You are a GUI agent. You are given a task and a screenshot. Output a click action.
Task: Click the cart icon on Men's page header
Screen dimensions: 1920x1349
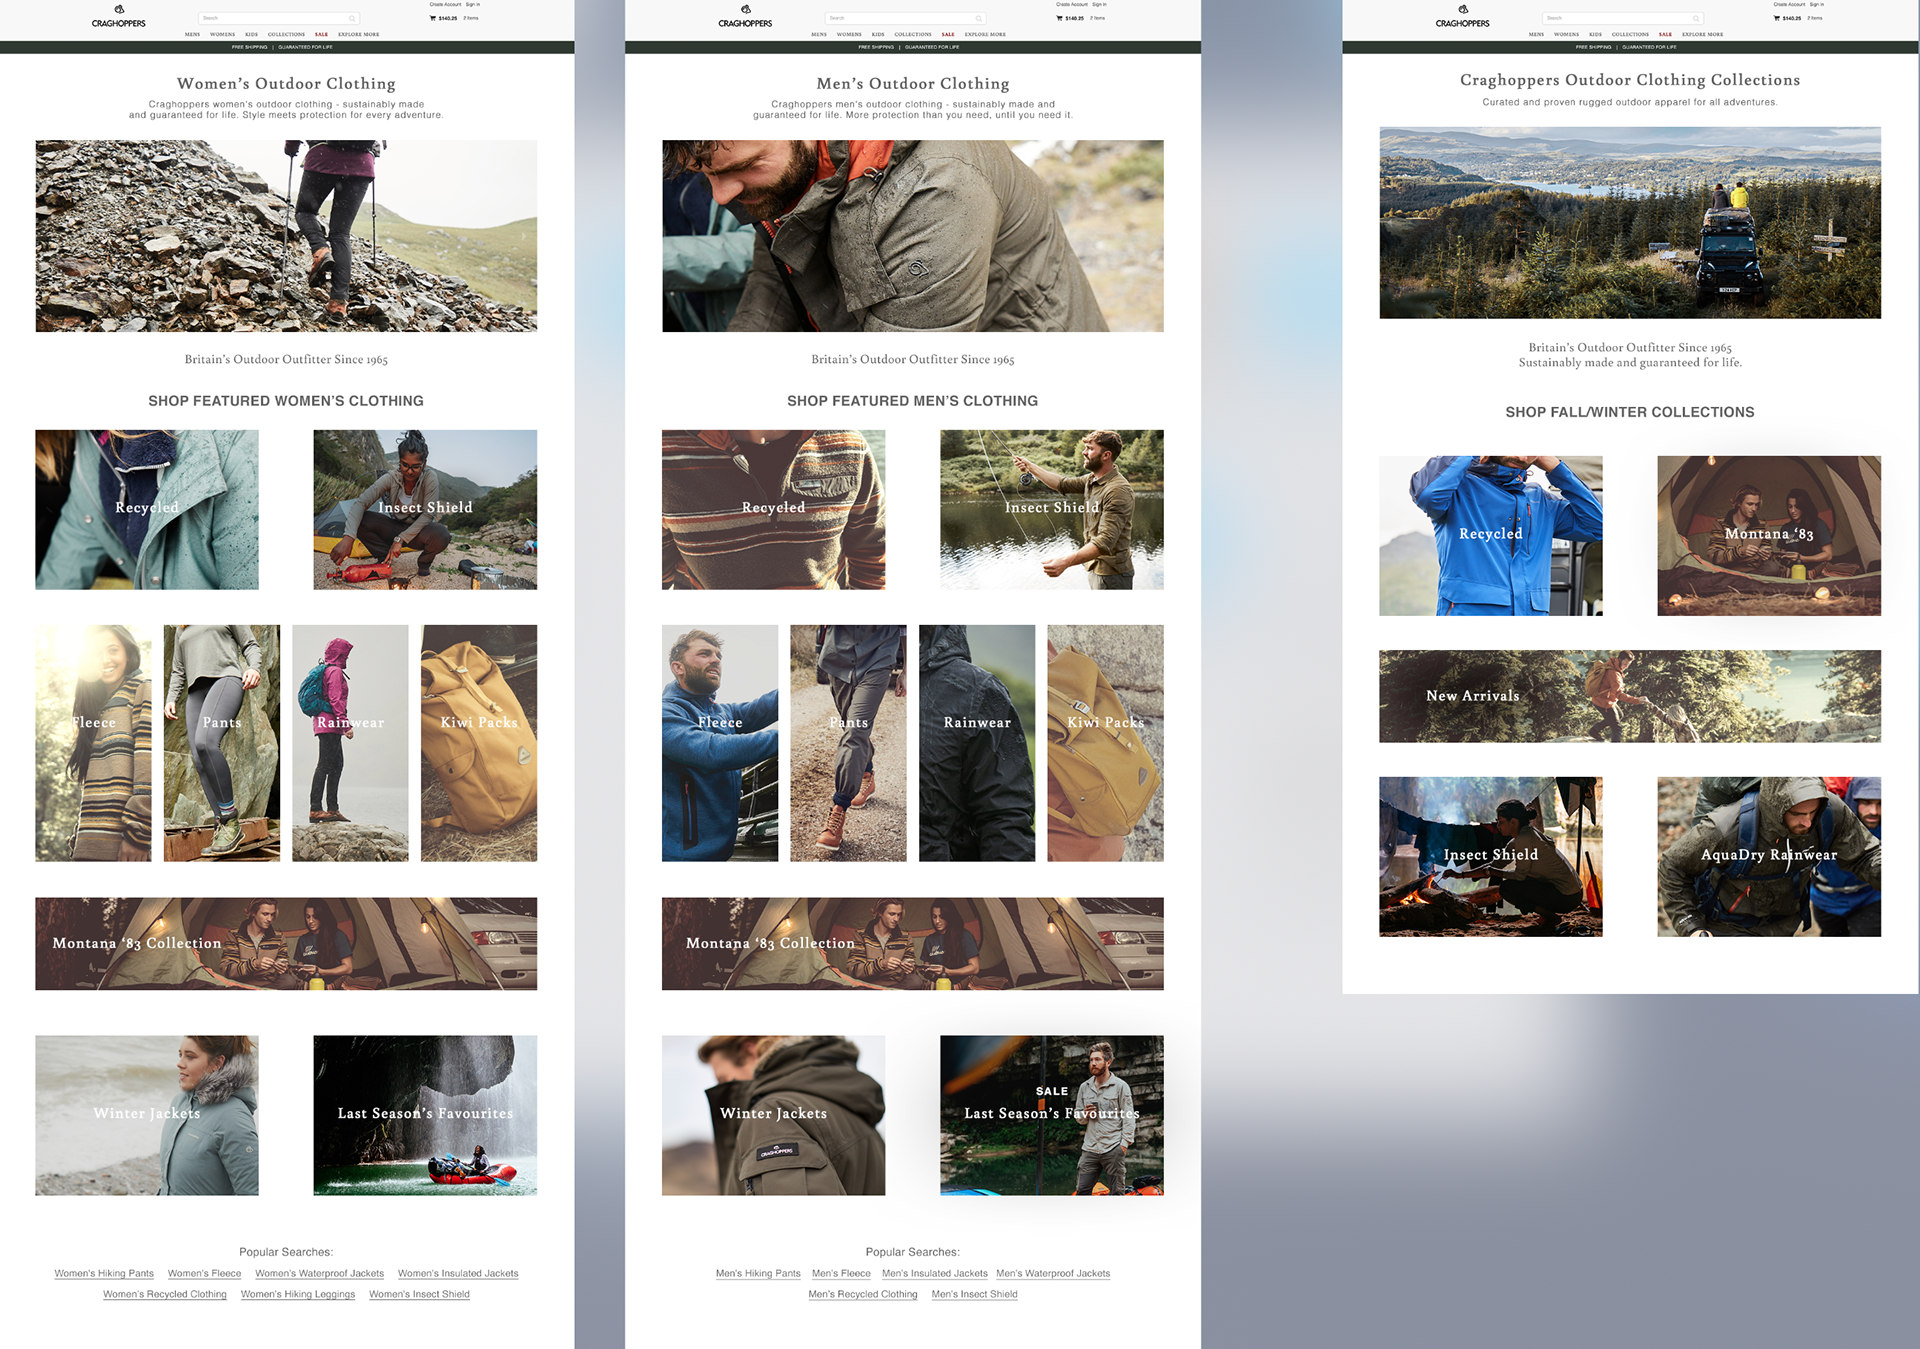coord(1060,18)
